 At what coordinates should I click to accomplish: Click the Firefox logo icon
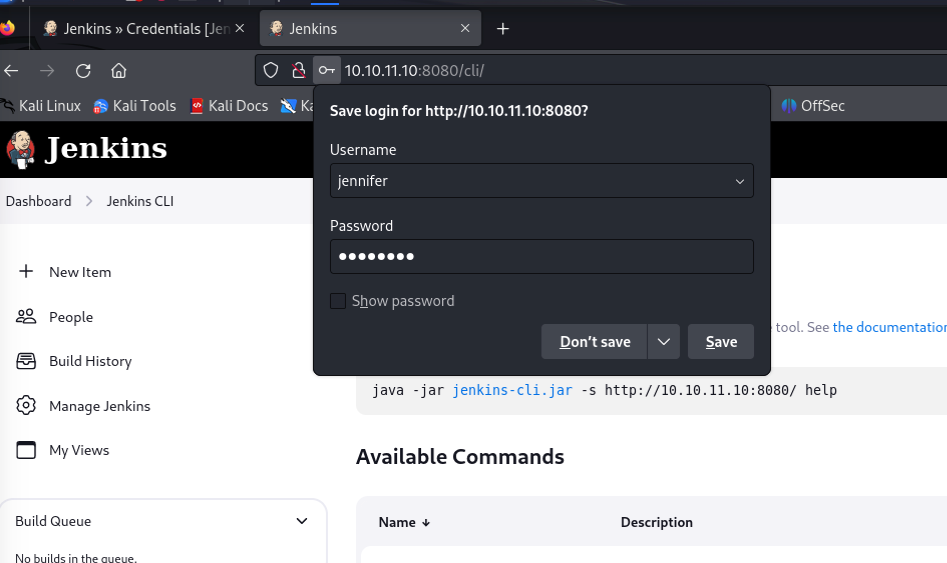(7, 28)
